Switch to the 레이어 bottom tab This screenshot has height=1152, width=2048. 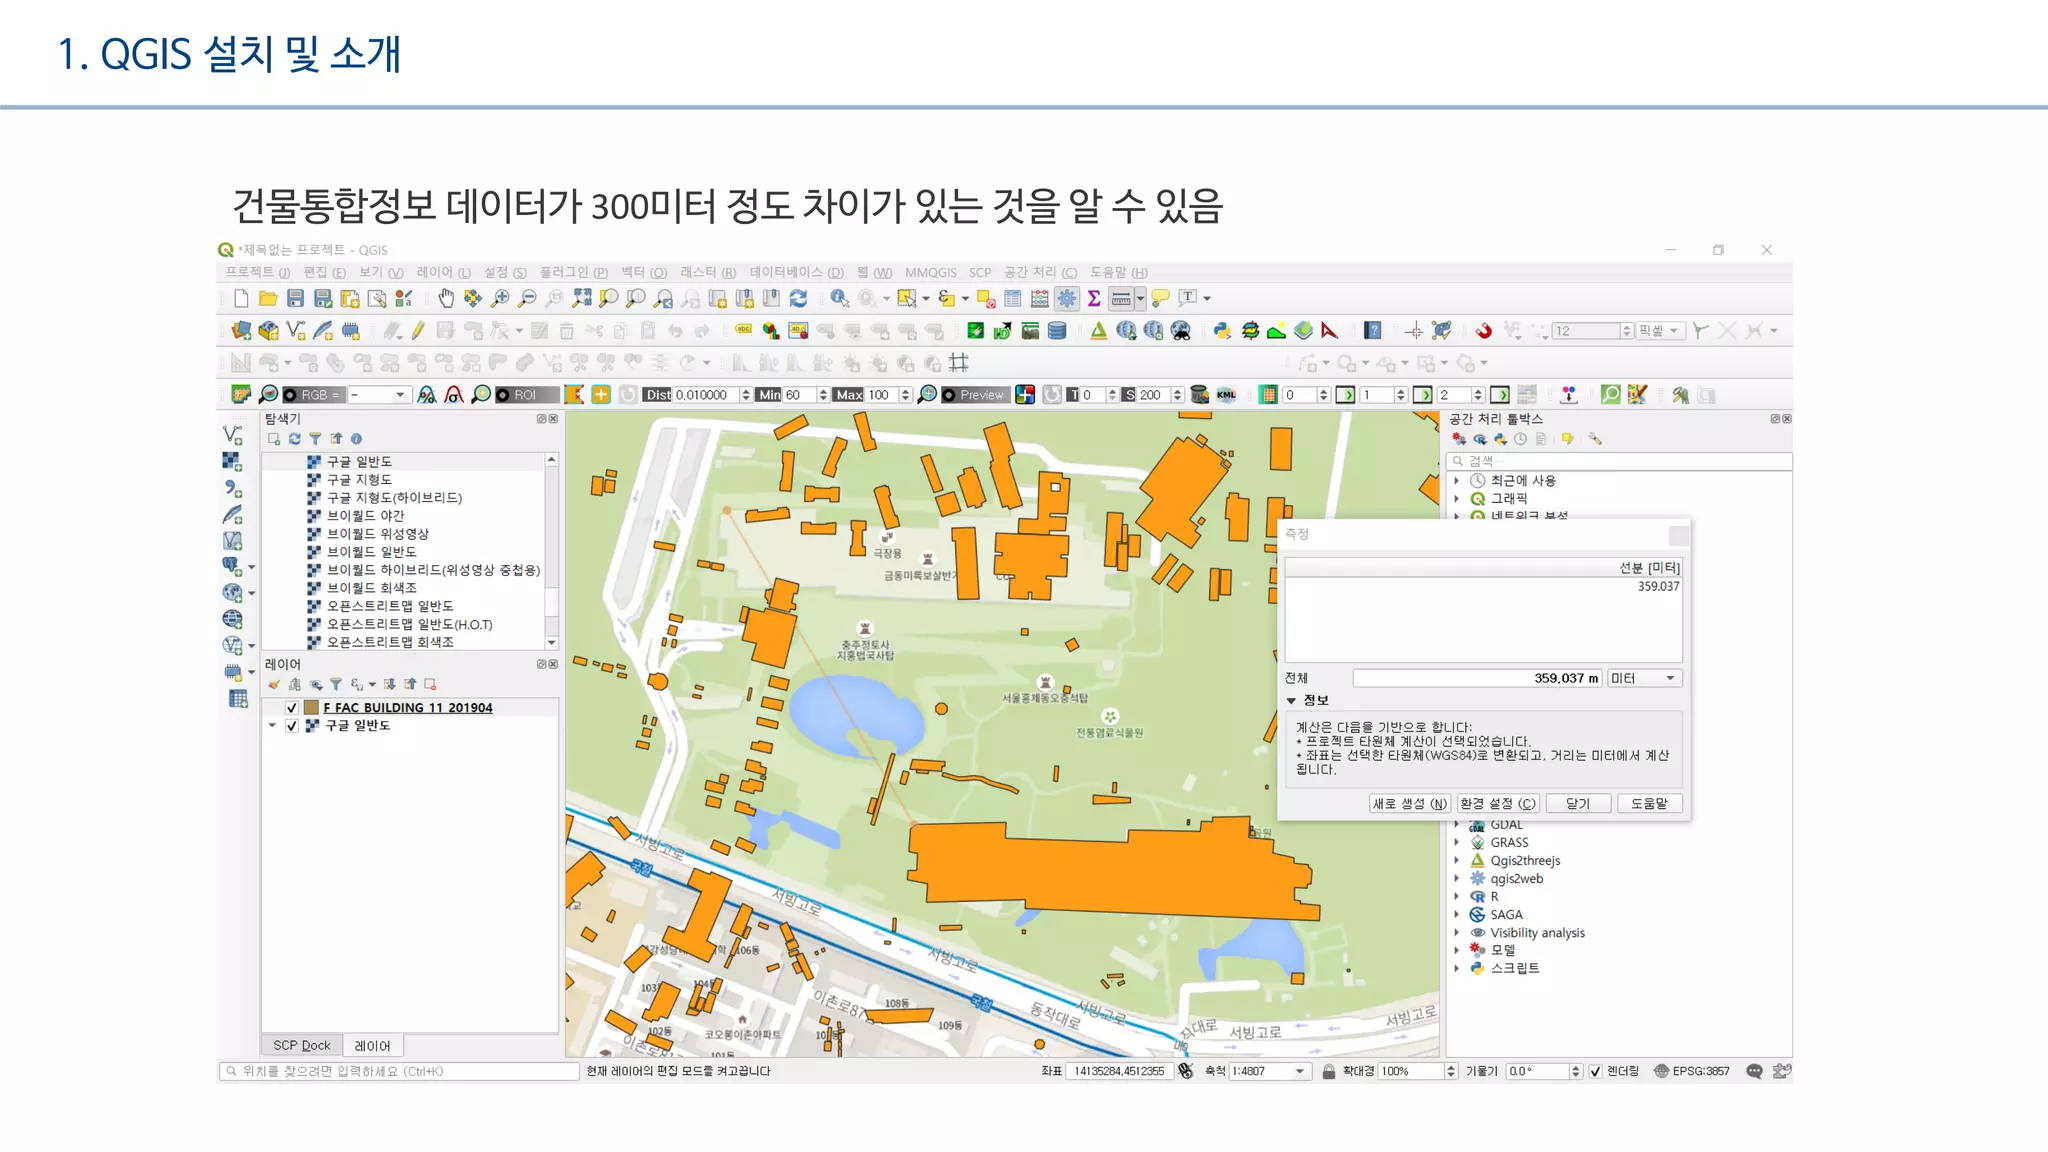tap(373, 1045)
